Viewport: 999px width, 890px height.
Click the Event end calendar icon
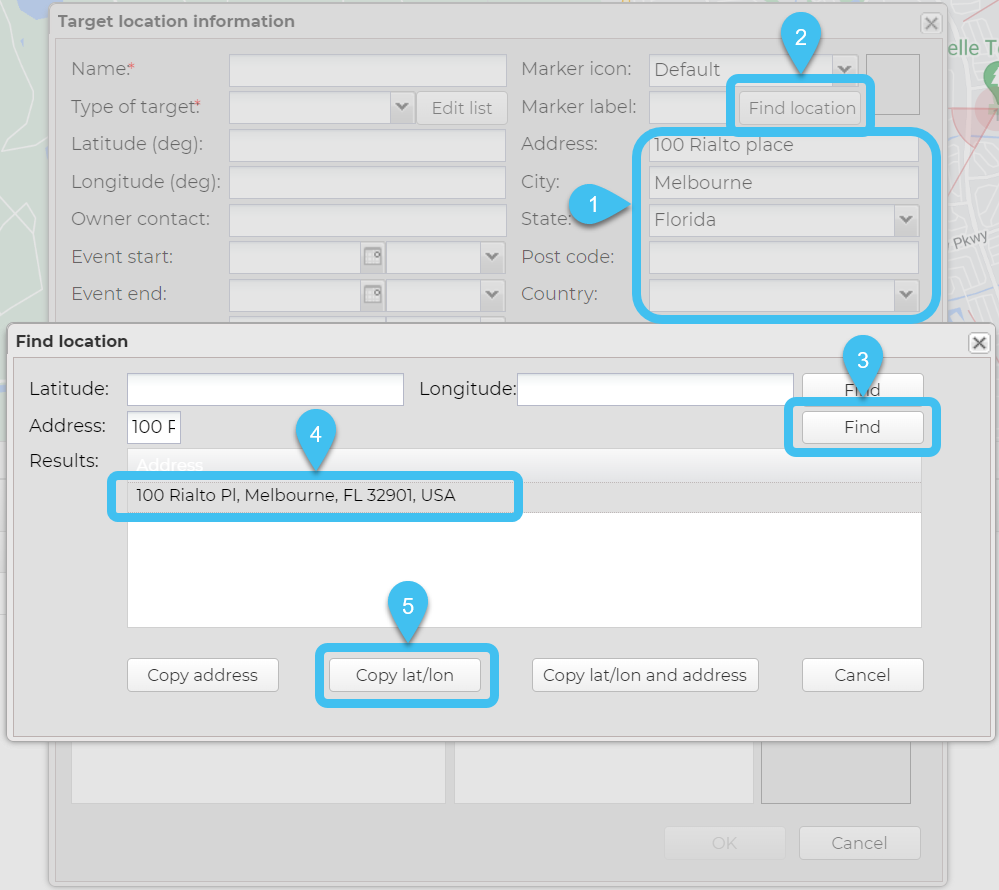point(372,295)
